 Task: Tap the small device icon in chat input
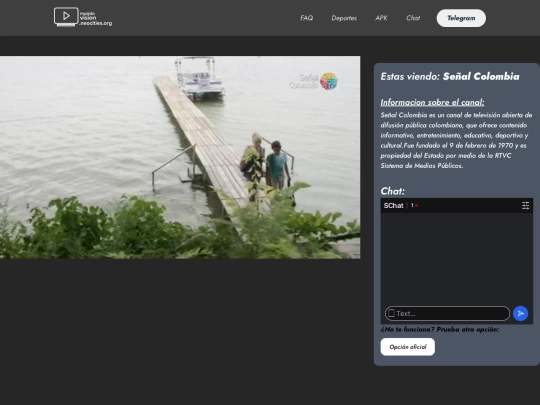coord(391,313)
